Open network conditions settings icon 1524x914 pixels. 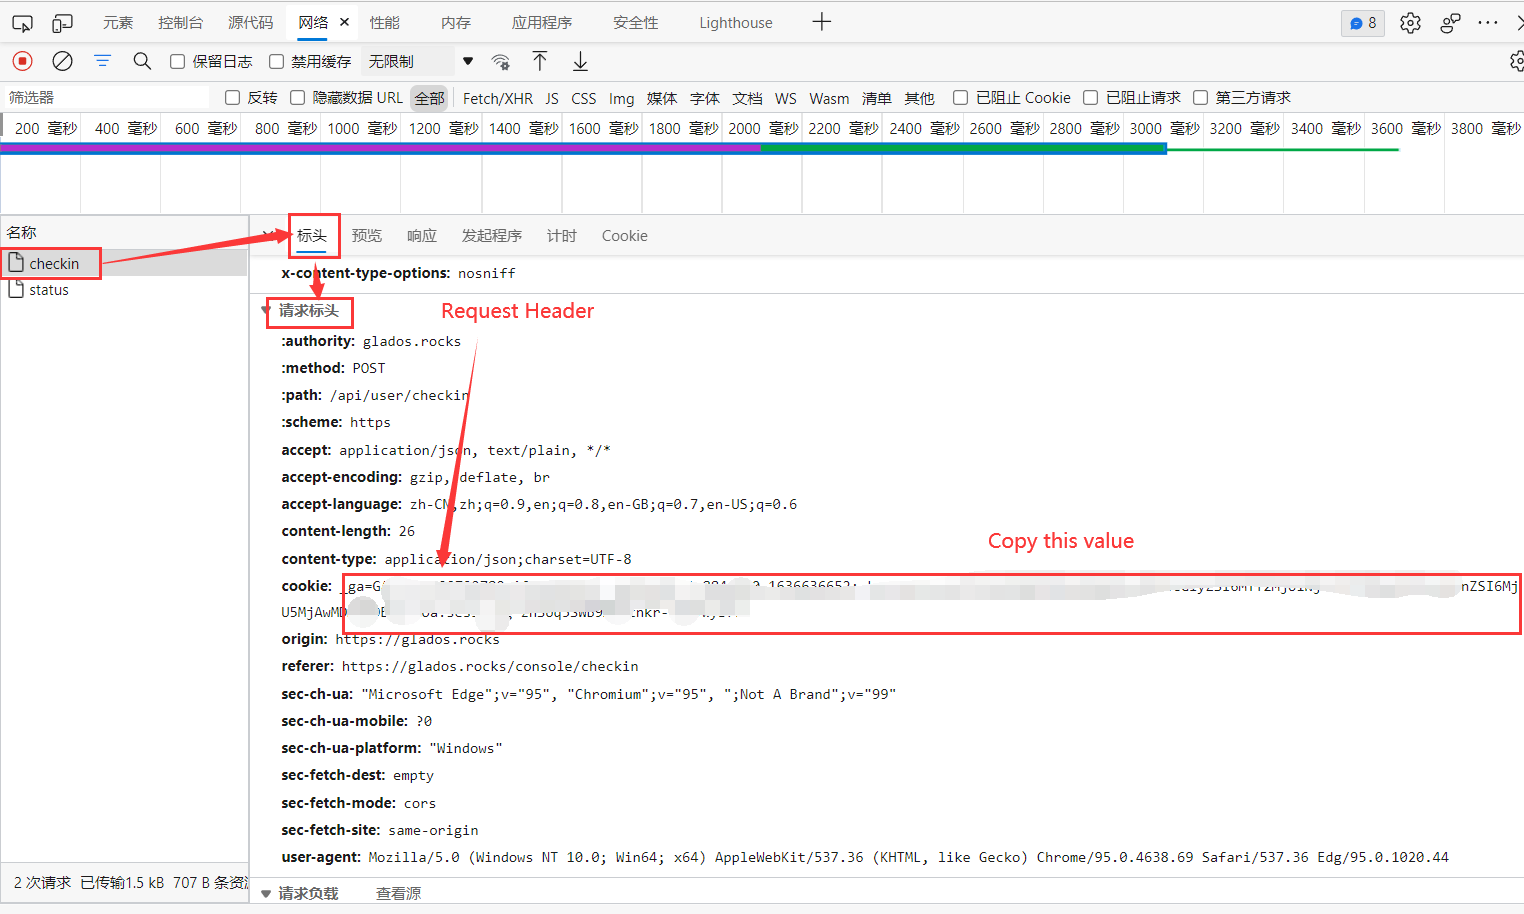pos(501,61)
